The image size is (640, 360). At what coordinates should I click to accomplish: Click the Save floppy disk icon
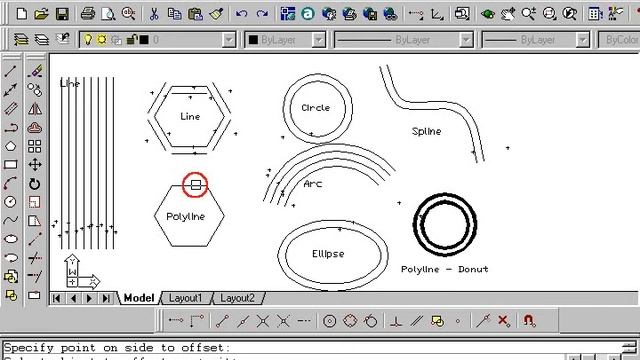pyautogui.click(x=62, y=14)
